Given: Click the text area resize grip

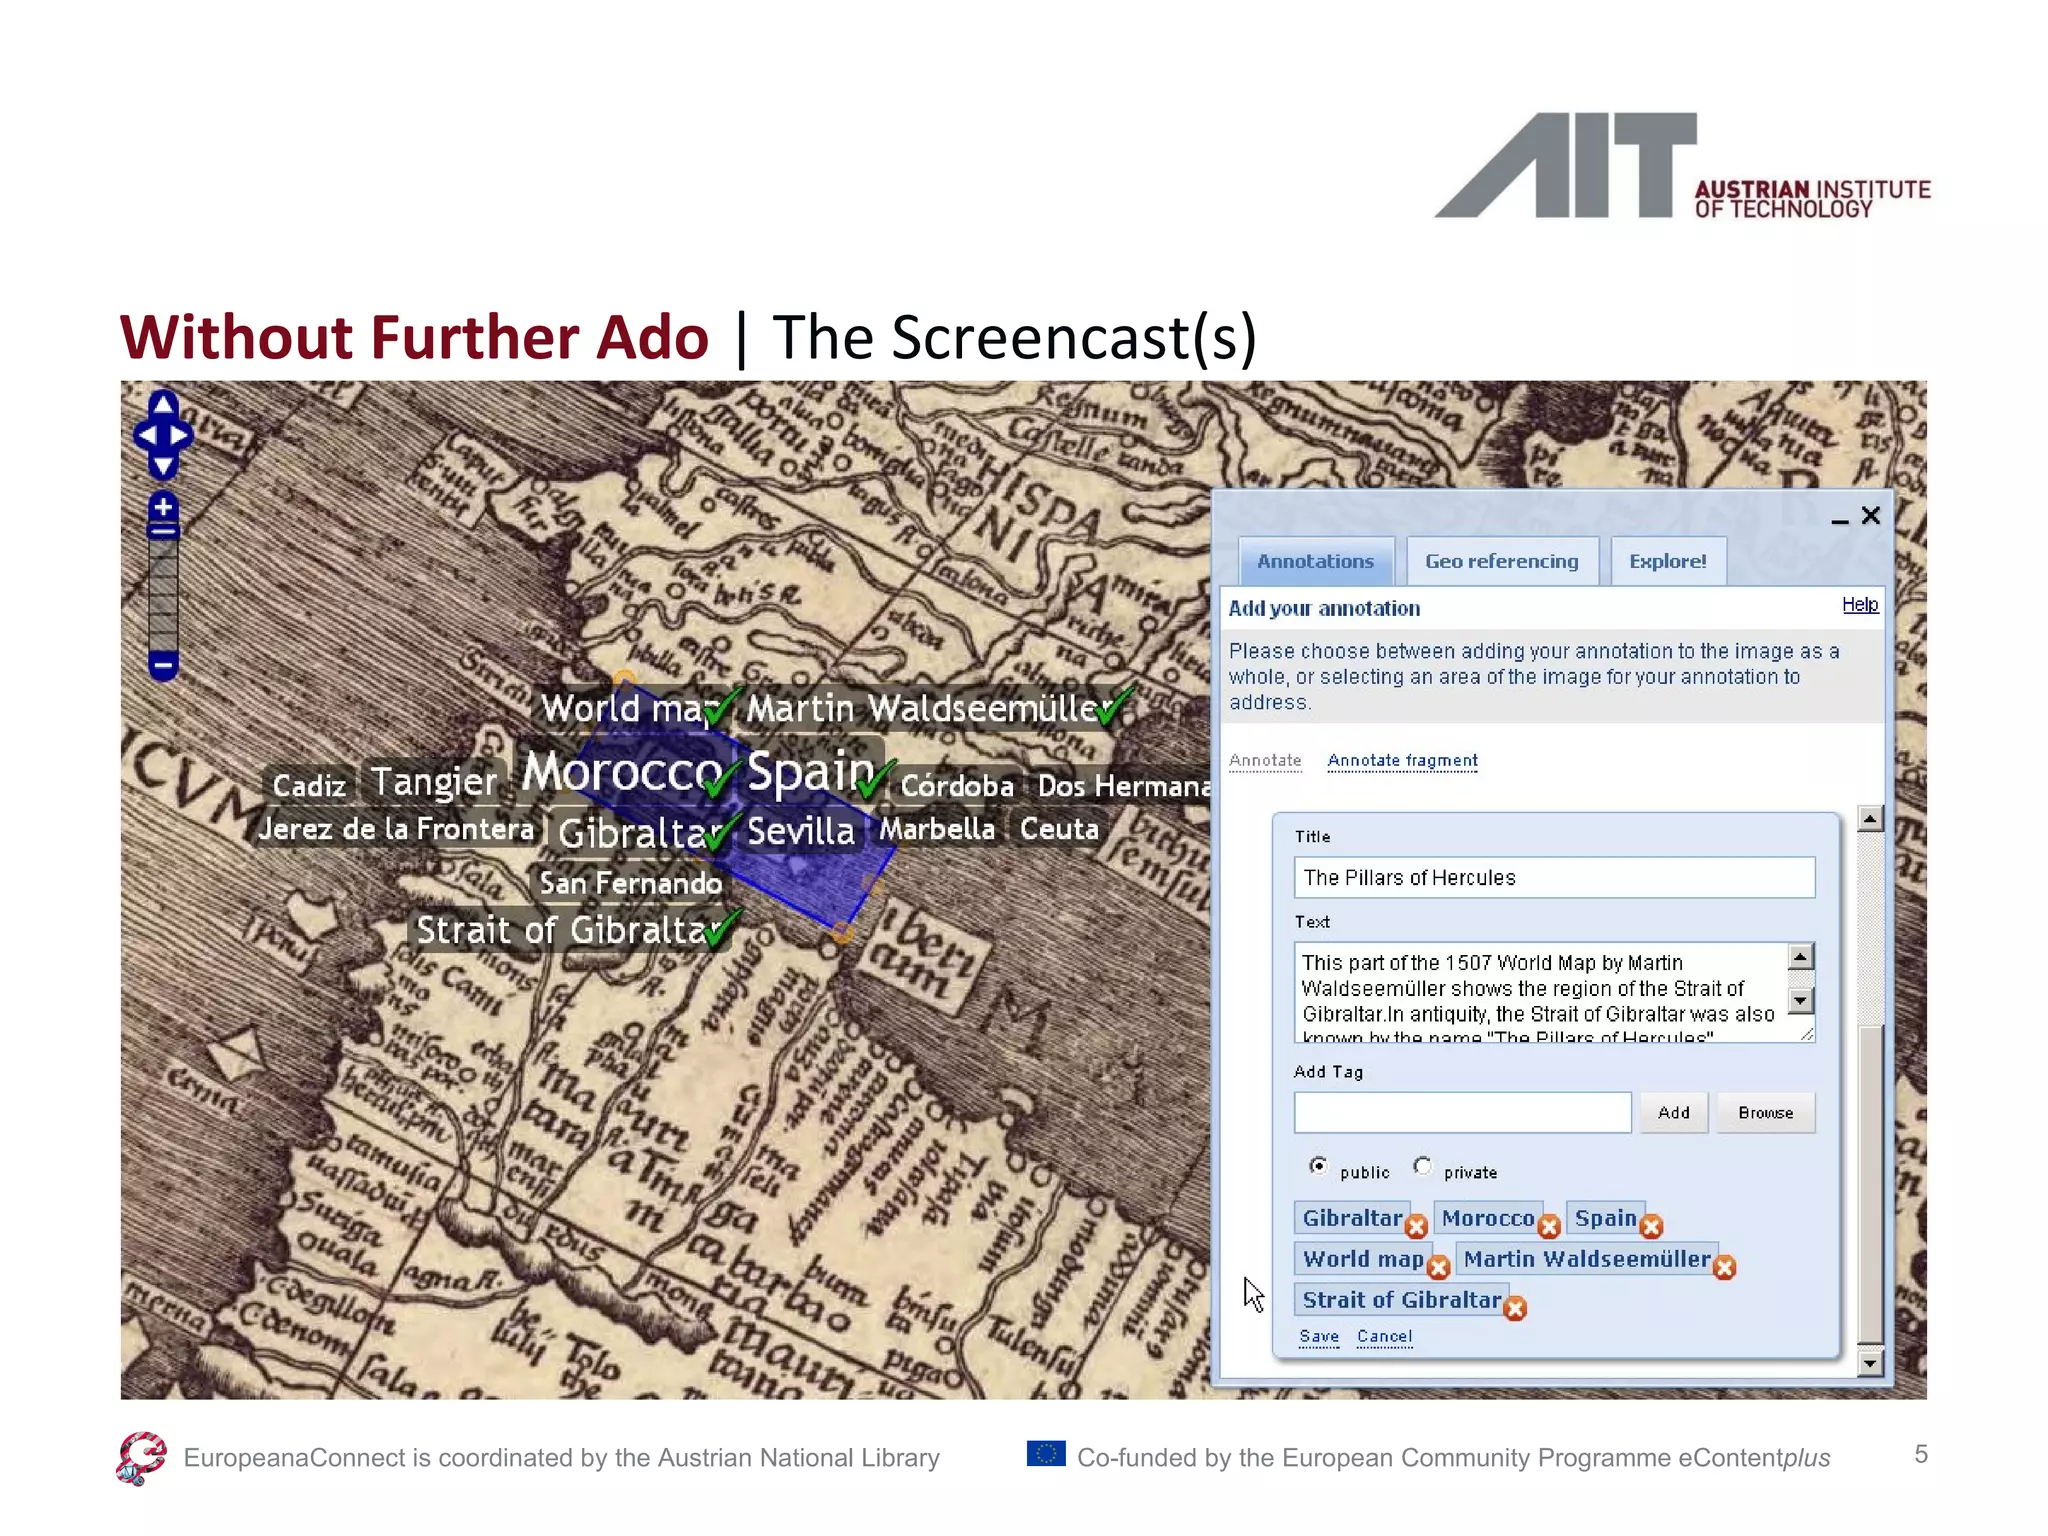Looking at the screenshot, I should (x=1806, y=1034).
